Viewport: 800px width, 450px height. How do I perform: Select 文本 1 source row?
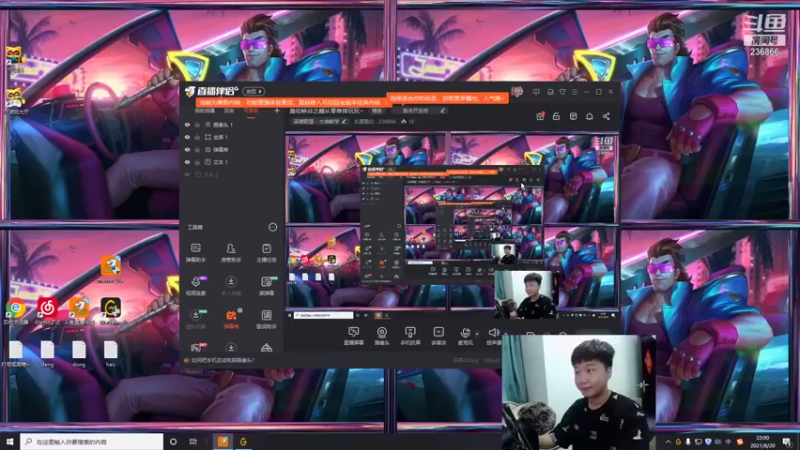click(x=233, y=162)
